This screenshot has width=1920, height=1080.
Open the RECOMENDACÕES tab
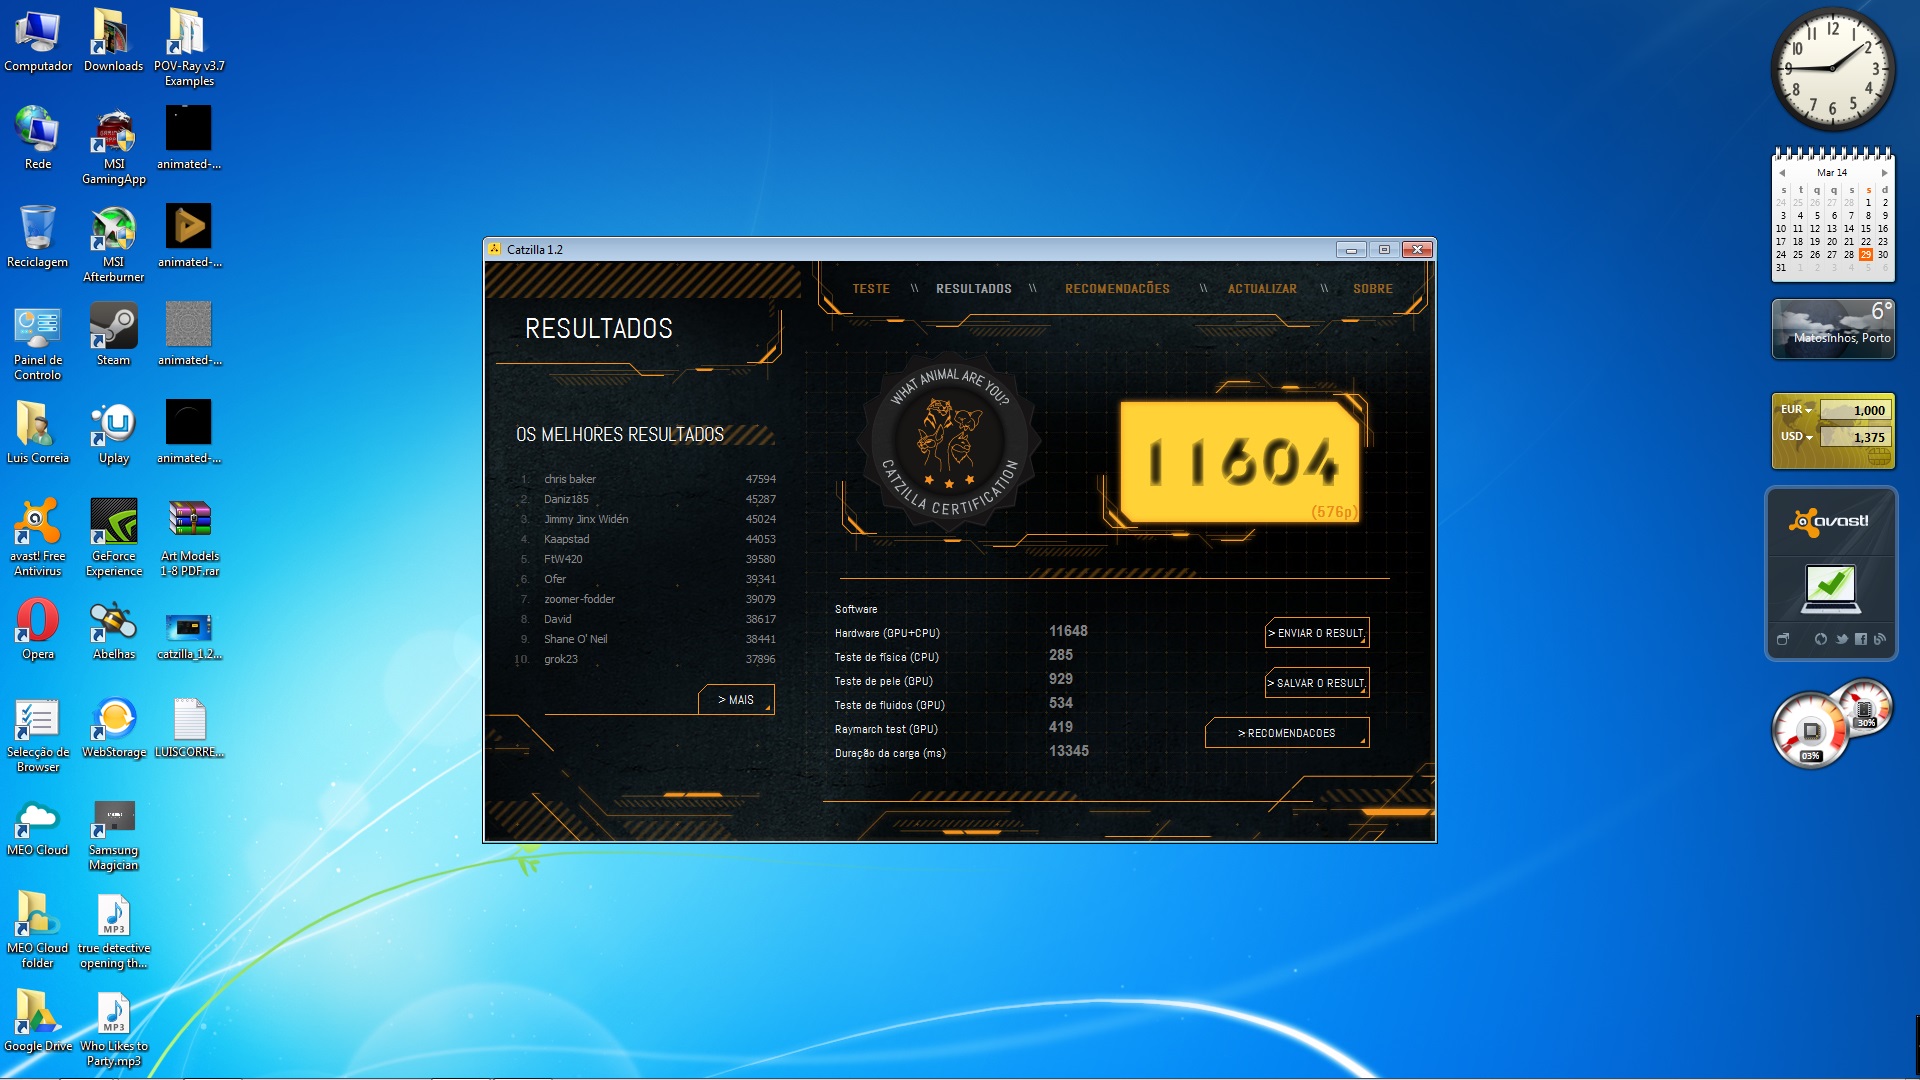click(1117, 288)
